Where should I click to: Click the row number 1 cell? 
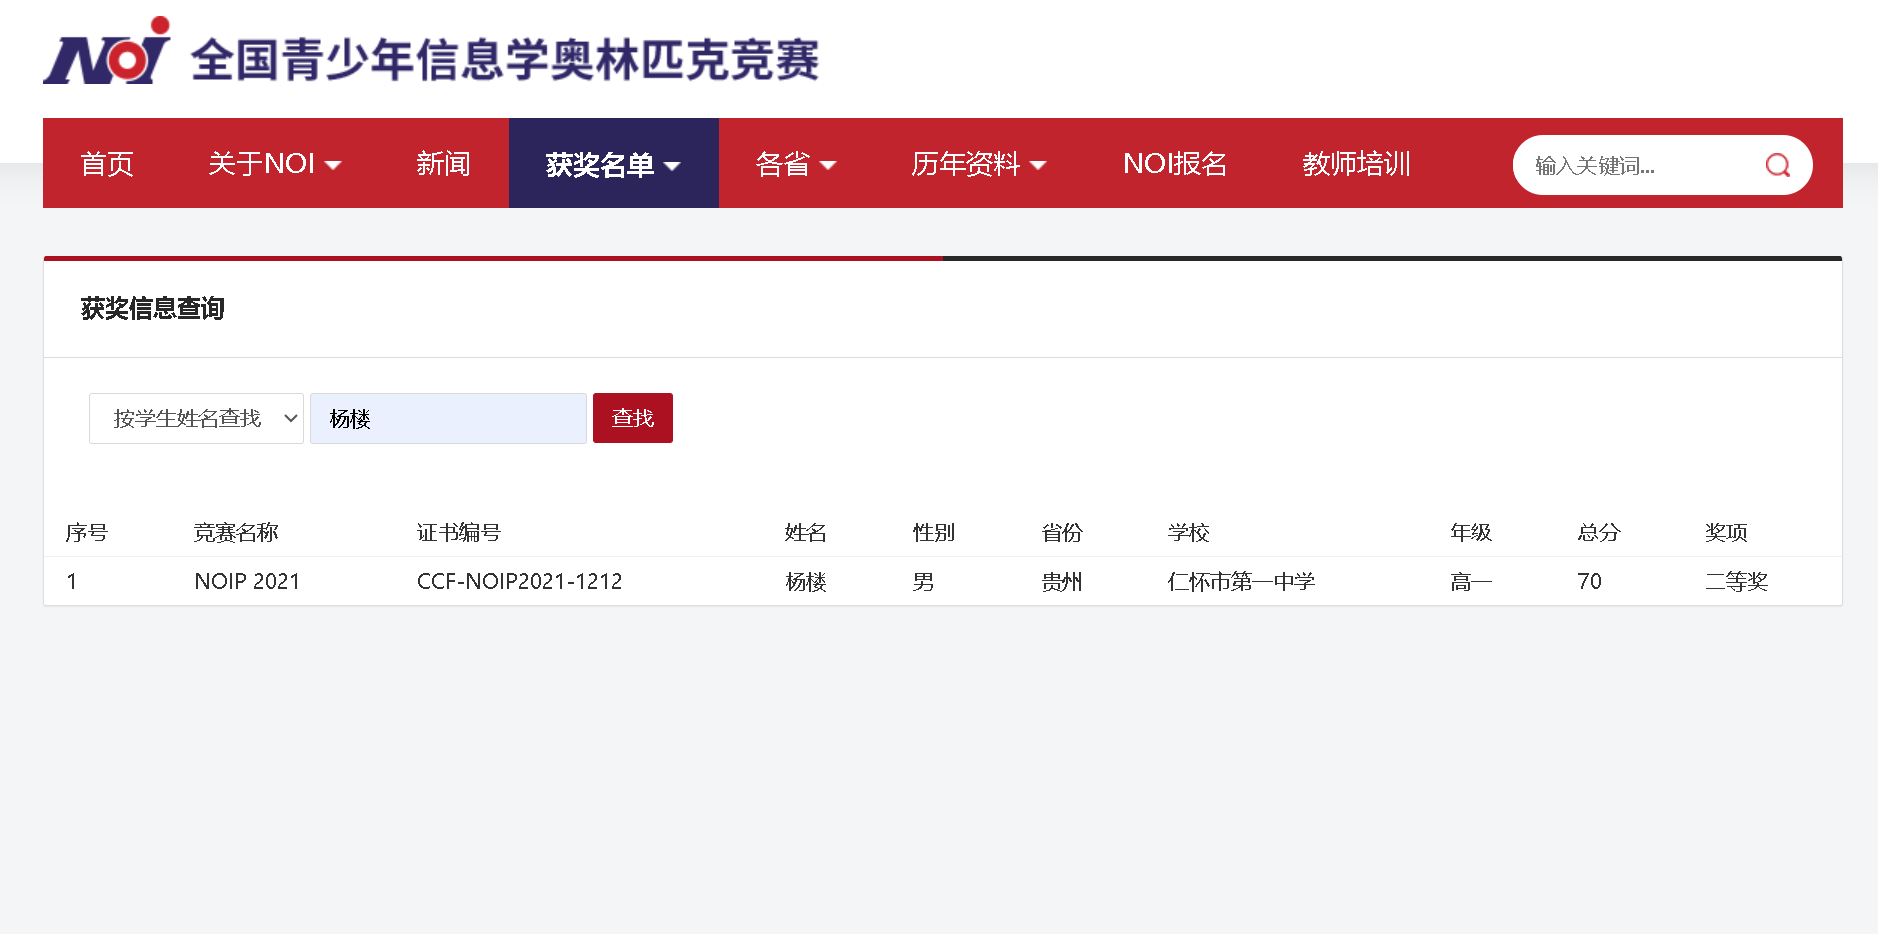pyautogui.click(x=72, y=582)
